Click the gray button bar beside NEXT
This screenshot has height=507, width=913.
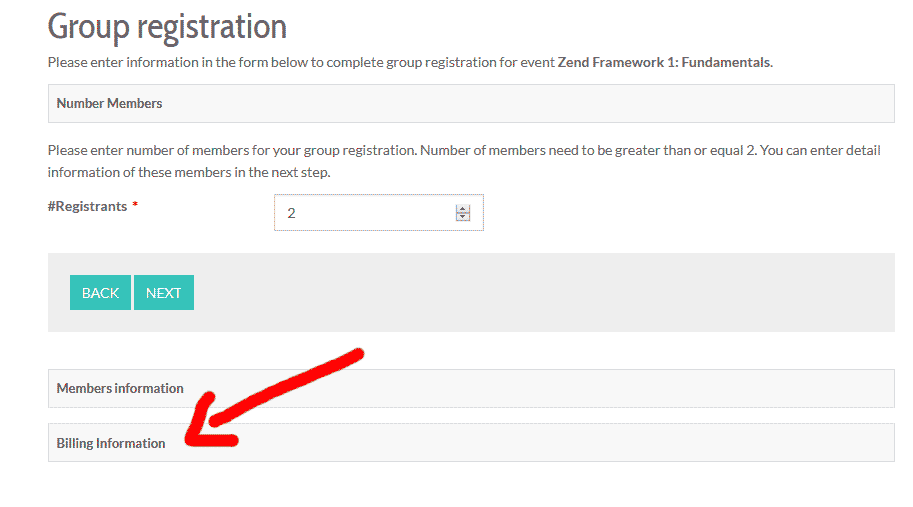(x=540, y=292)
